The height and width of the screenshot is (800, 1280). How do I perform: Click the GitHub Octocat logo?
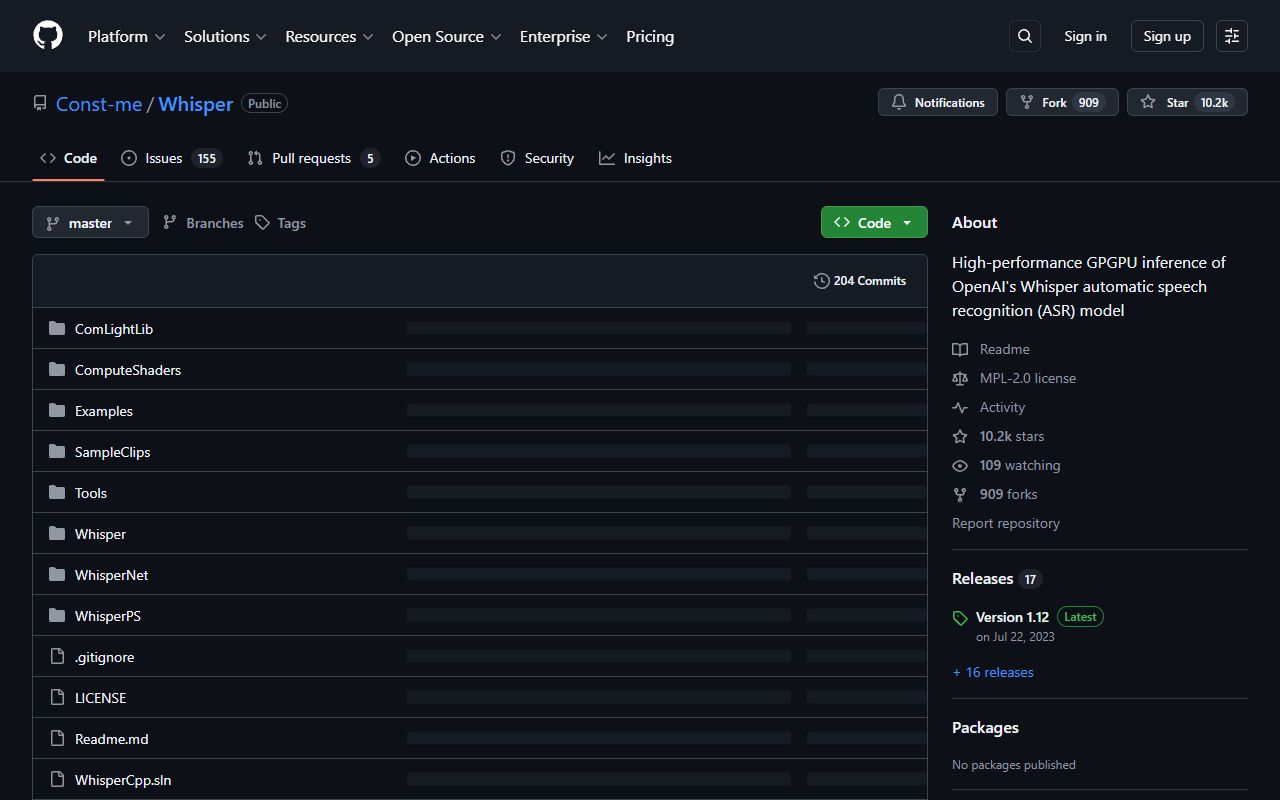(x=47, y=36)
